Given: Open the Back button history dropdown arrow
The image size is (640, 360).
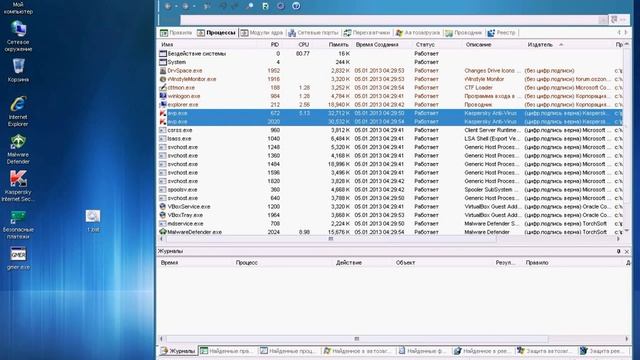Looking at the screenshot, I should point(176,6).
